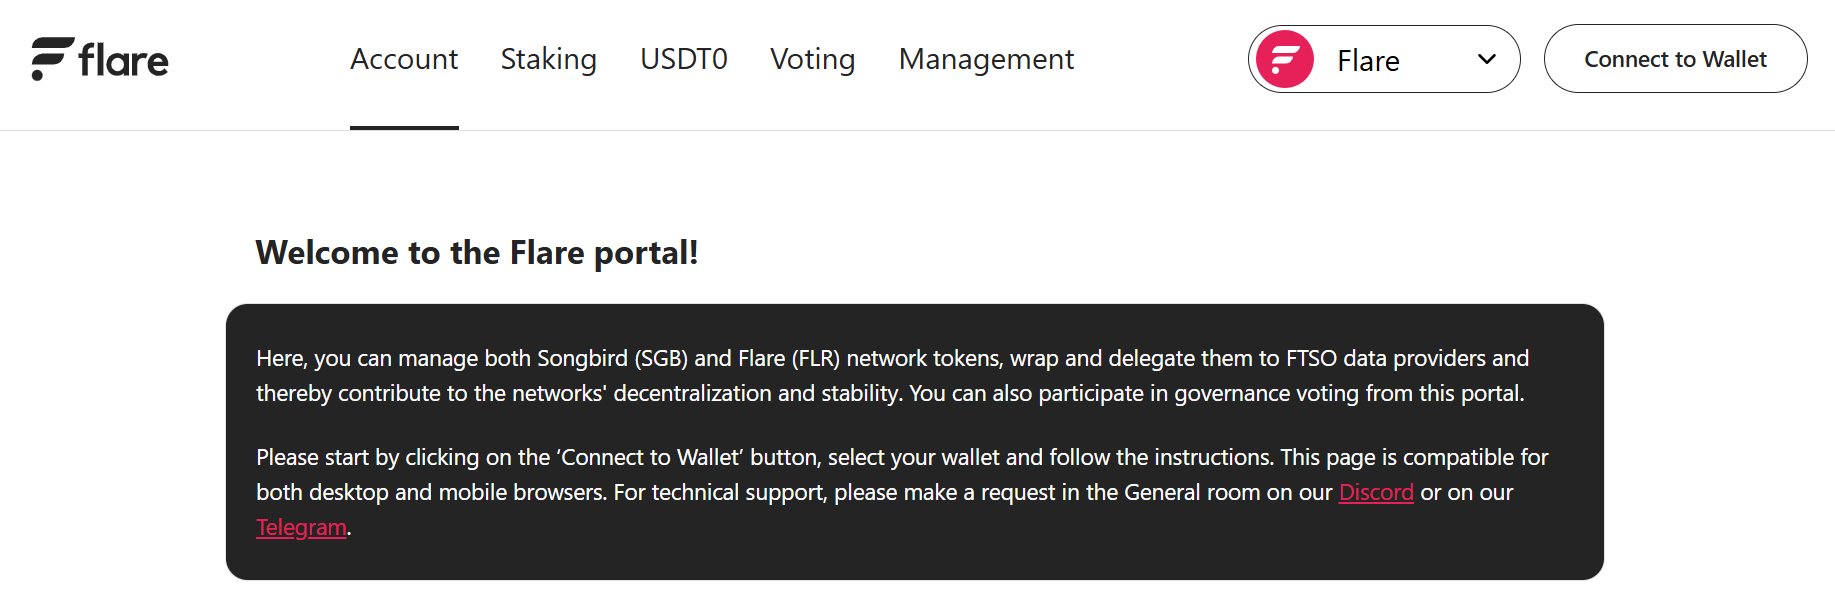Viewport: 1835px width, 606px height.
Task: Open the Telegram link
Action: (301, 527)
